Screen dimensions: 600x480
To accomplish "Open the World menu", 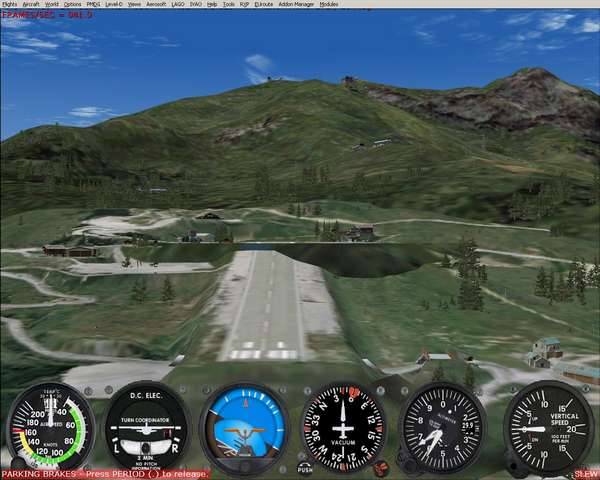I will pos(52,4).
